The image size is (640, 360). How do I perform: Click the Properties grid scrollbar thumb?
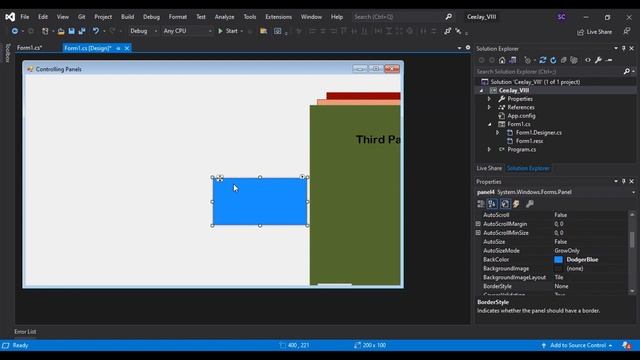(632, 239)
